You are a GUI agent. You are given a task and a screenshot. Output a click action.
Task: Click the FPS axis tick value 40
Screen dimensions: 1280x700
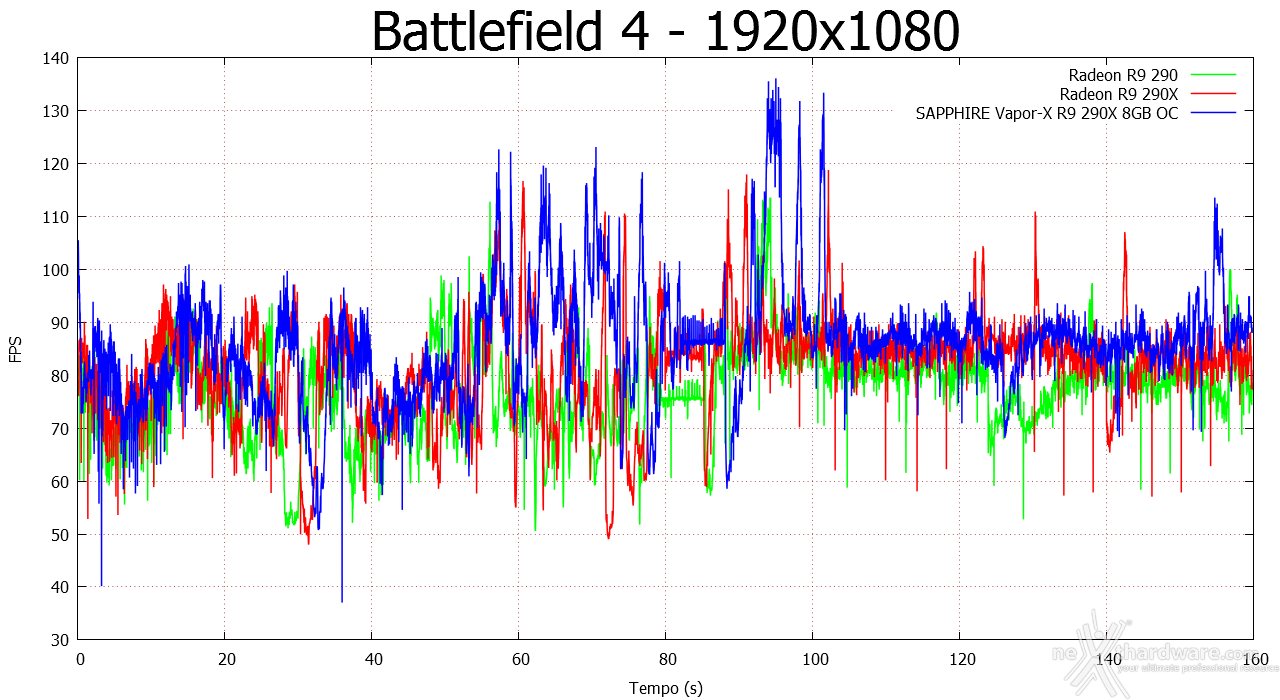[x=61, y=587]
